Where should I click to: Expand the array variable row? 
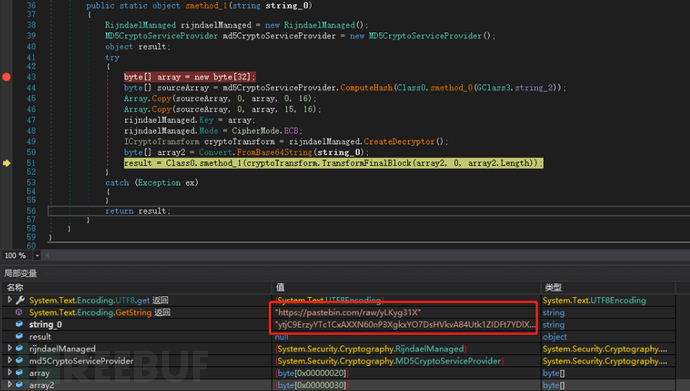(x=9, y=373)
